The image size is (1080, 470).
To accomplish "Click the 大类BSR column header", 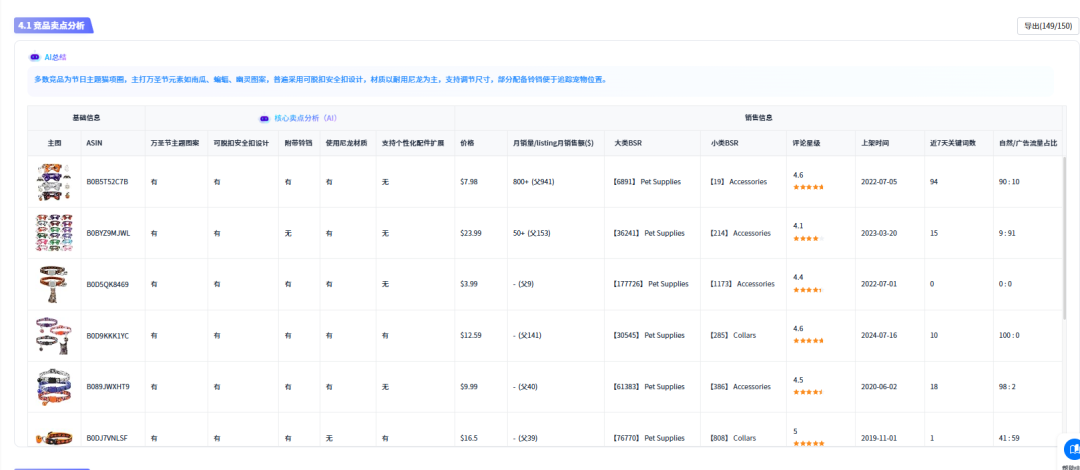I will 630,143.
